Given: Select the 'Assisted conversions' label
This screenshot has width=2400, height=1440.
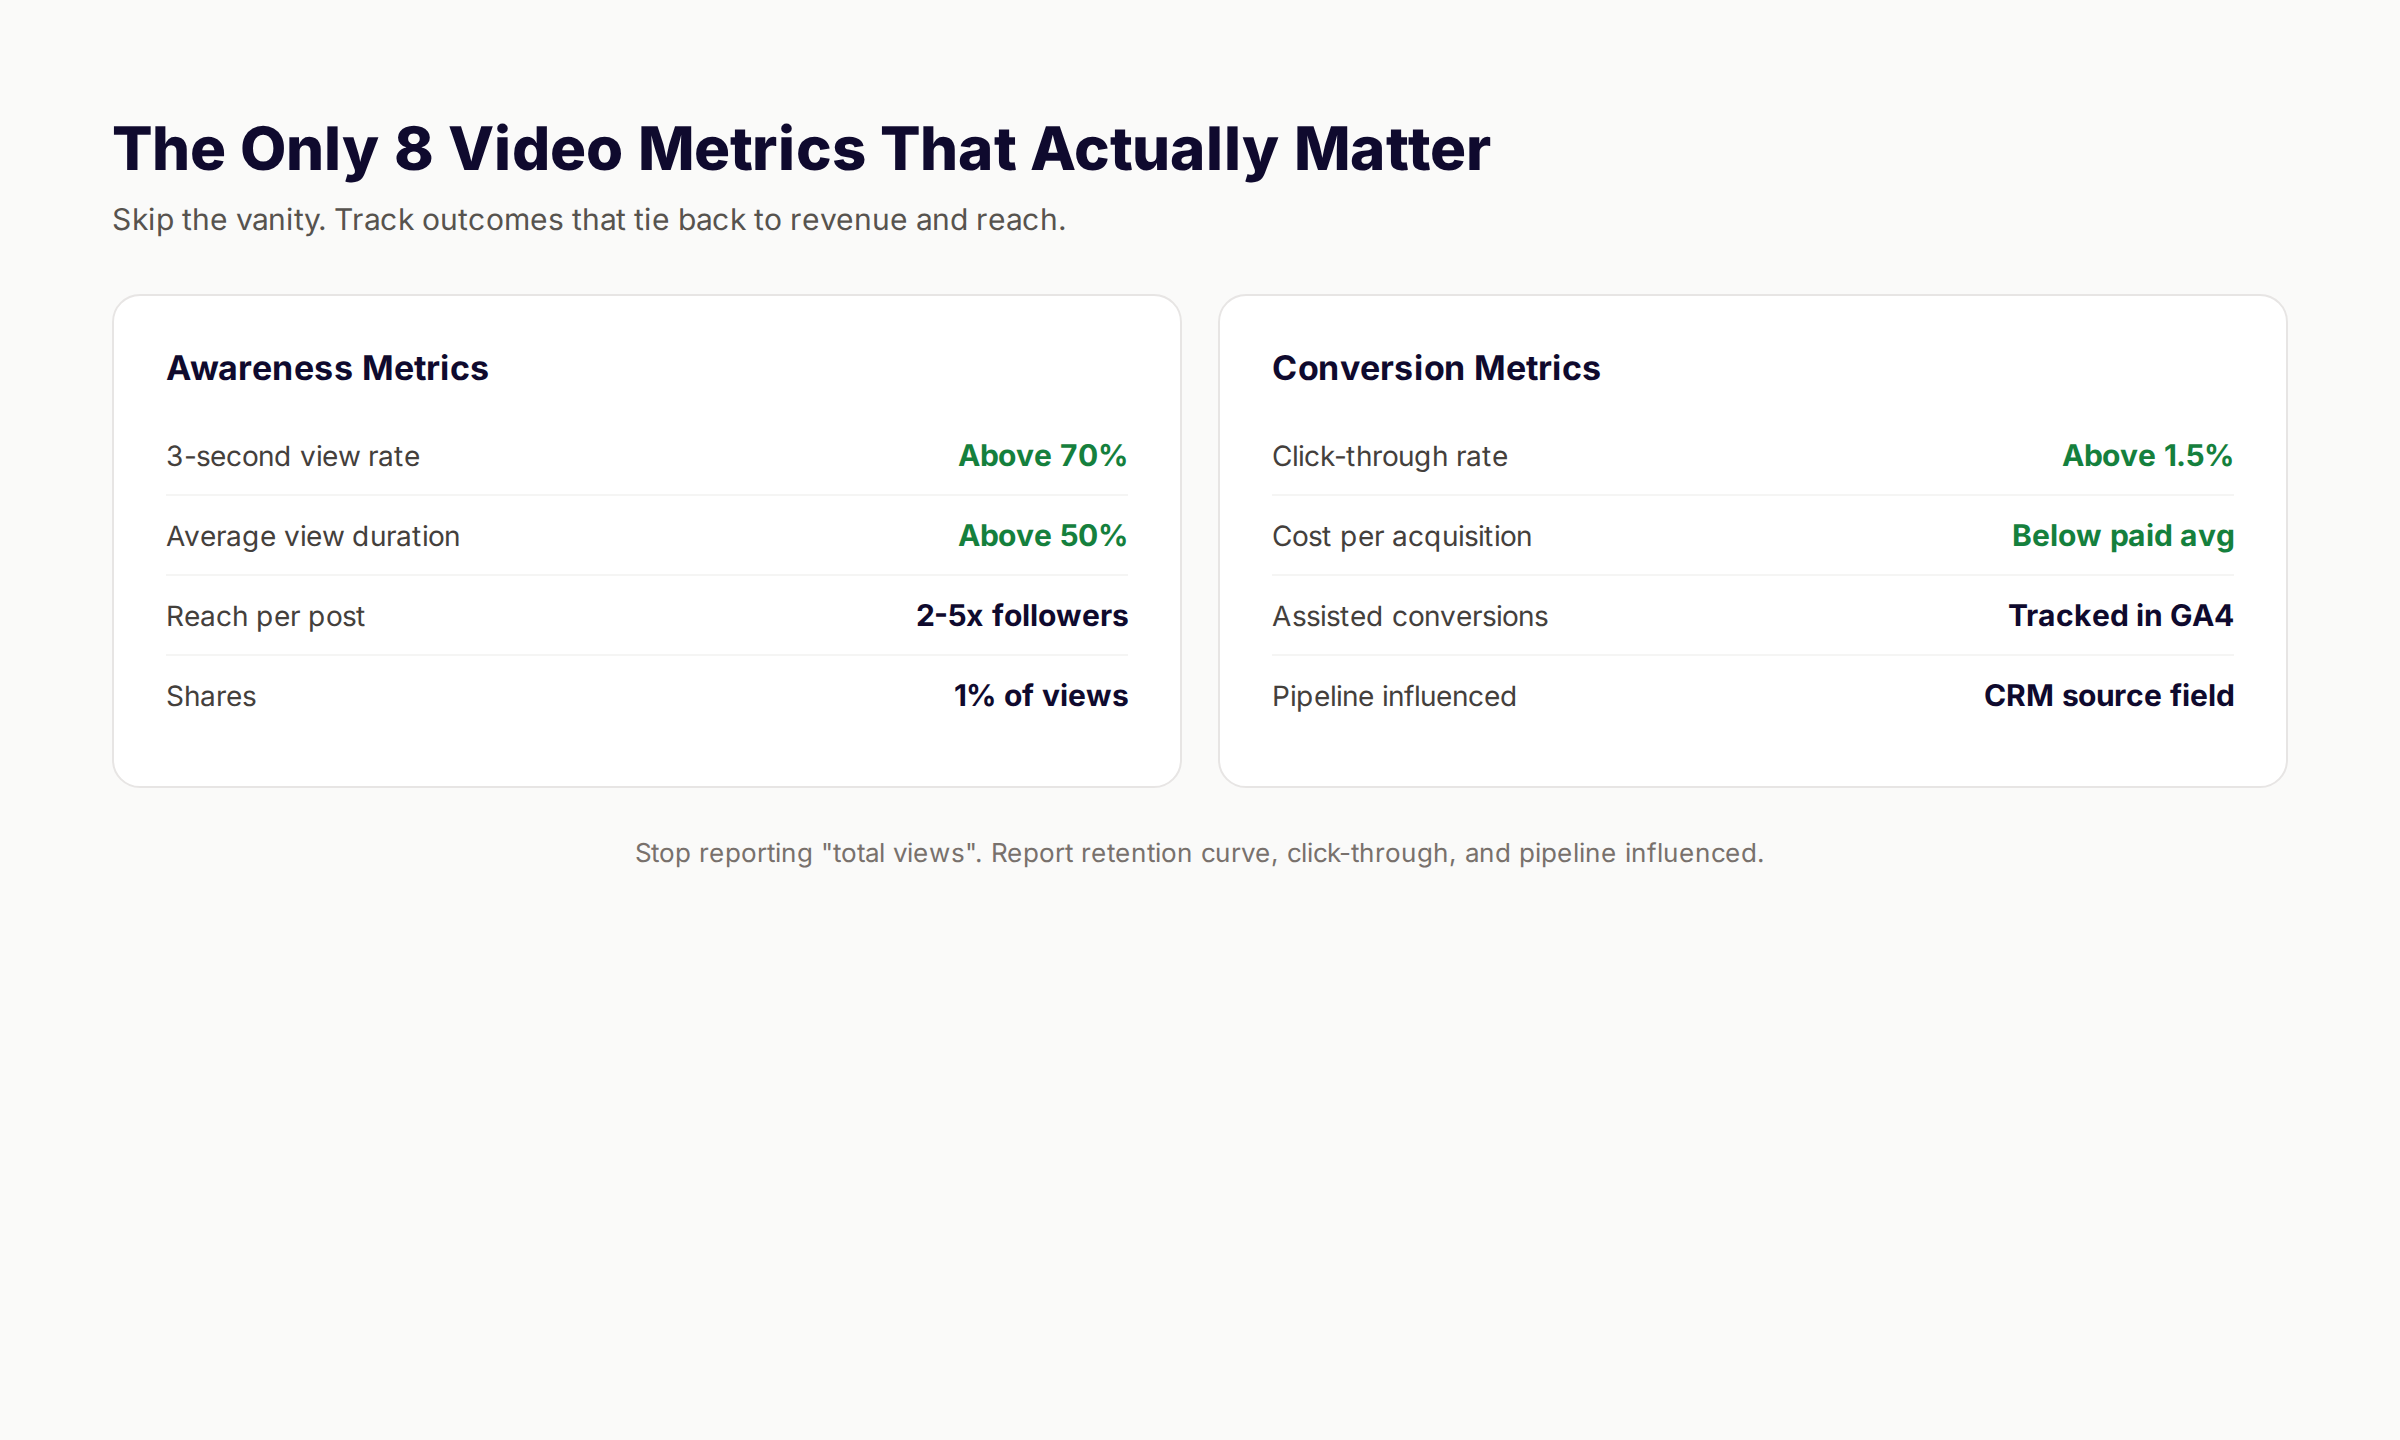Looking at the screenshot, I should click(1410, 616).
